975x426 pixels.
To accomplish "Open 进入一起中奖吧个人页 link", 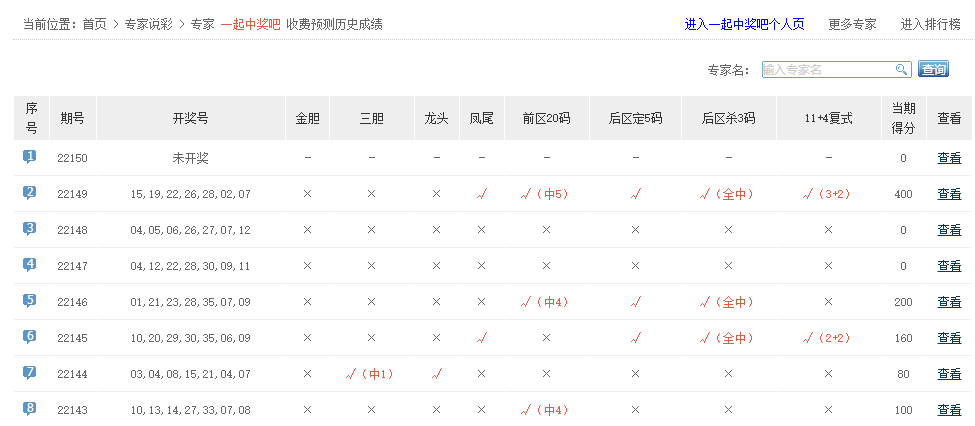I will click(744, 24).
